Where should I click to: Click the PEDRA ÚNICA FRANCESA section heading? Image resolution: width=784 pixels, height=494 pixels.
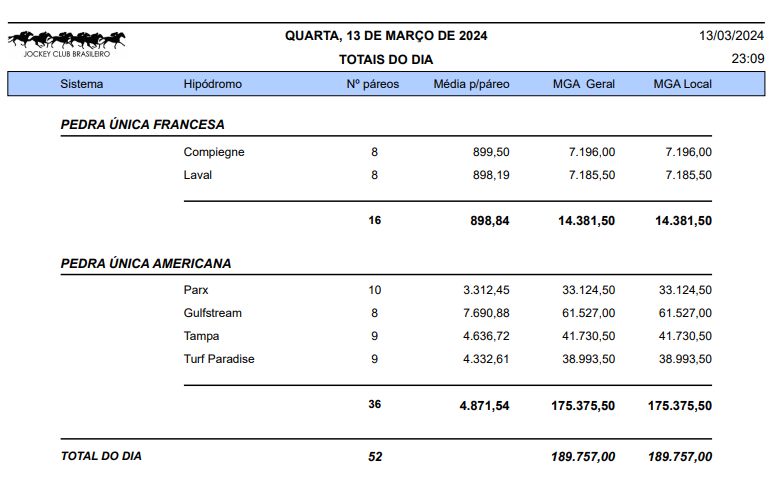[142, 124]
